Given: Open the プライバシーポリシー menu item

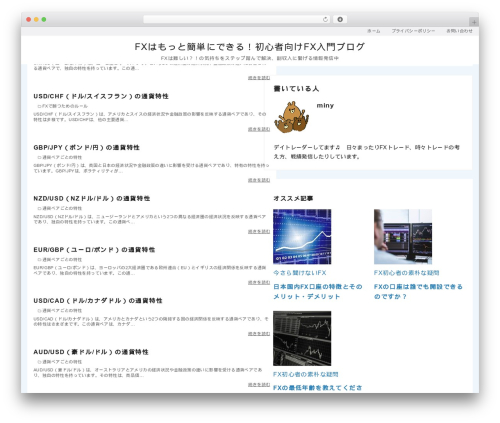Looking at the screenshot, I should [413, 31].
